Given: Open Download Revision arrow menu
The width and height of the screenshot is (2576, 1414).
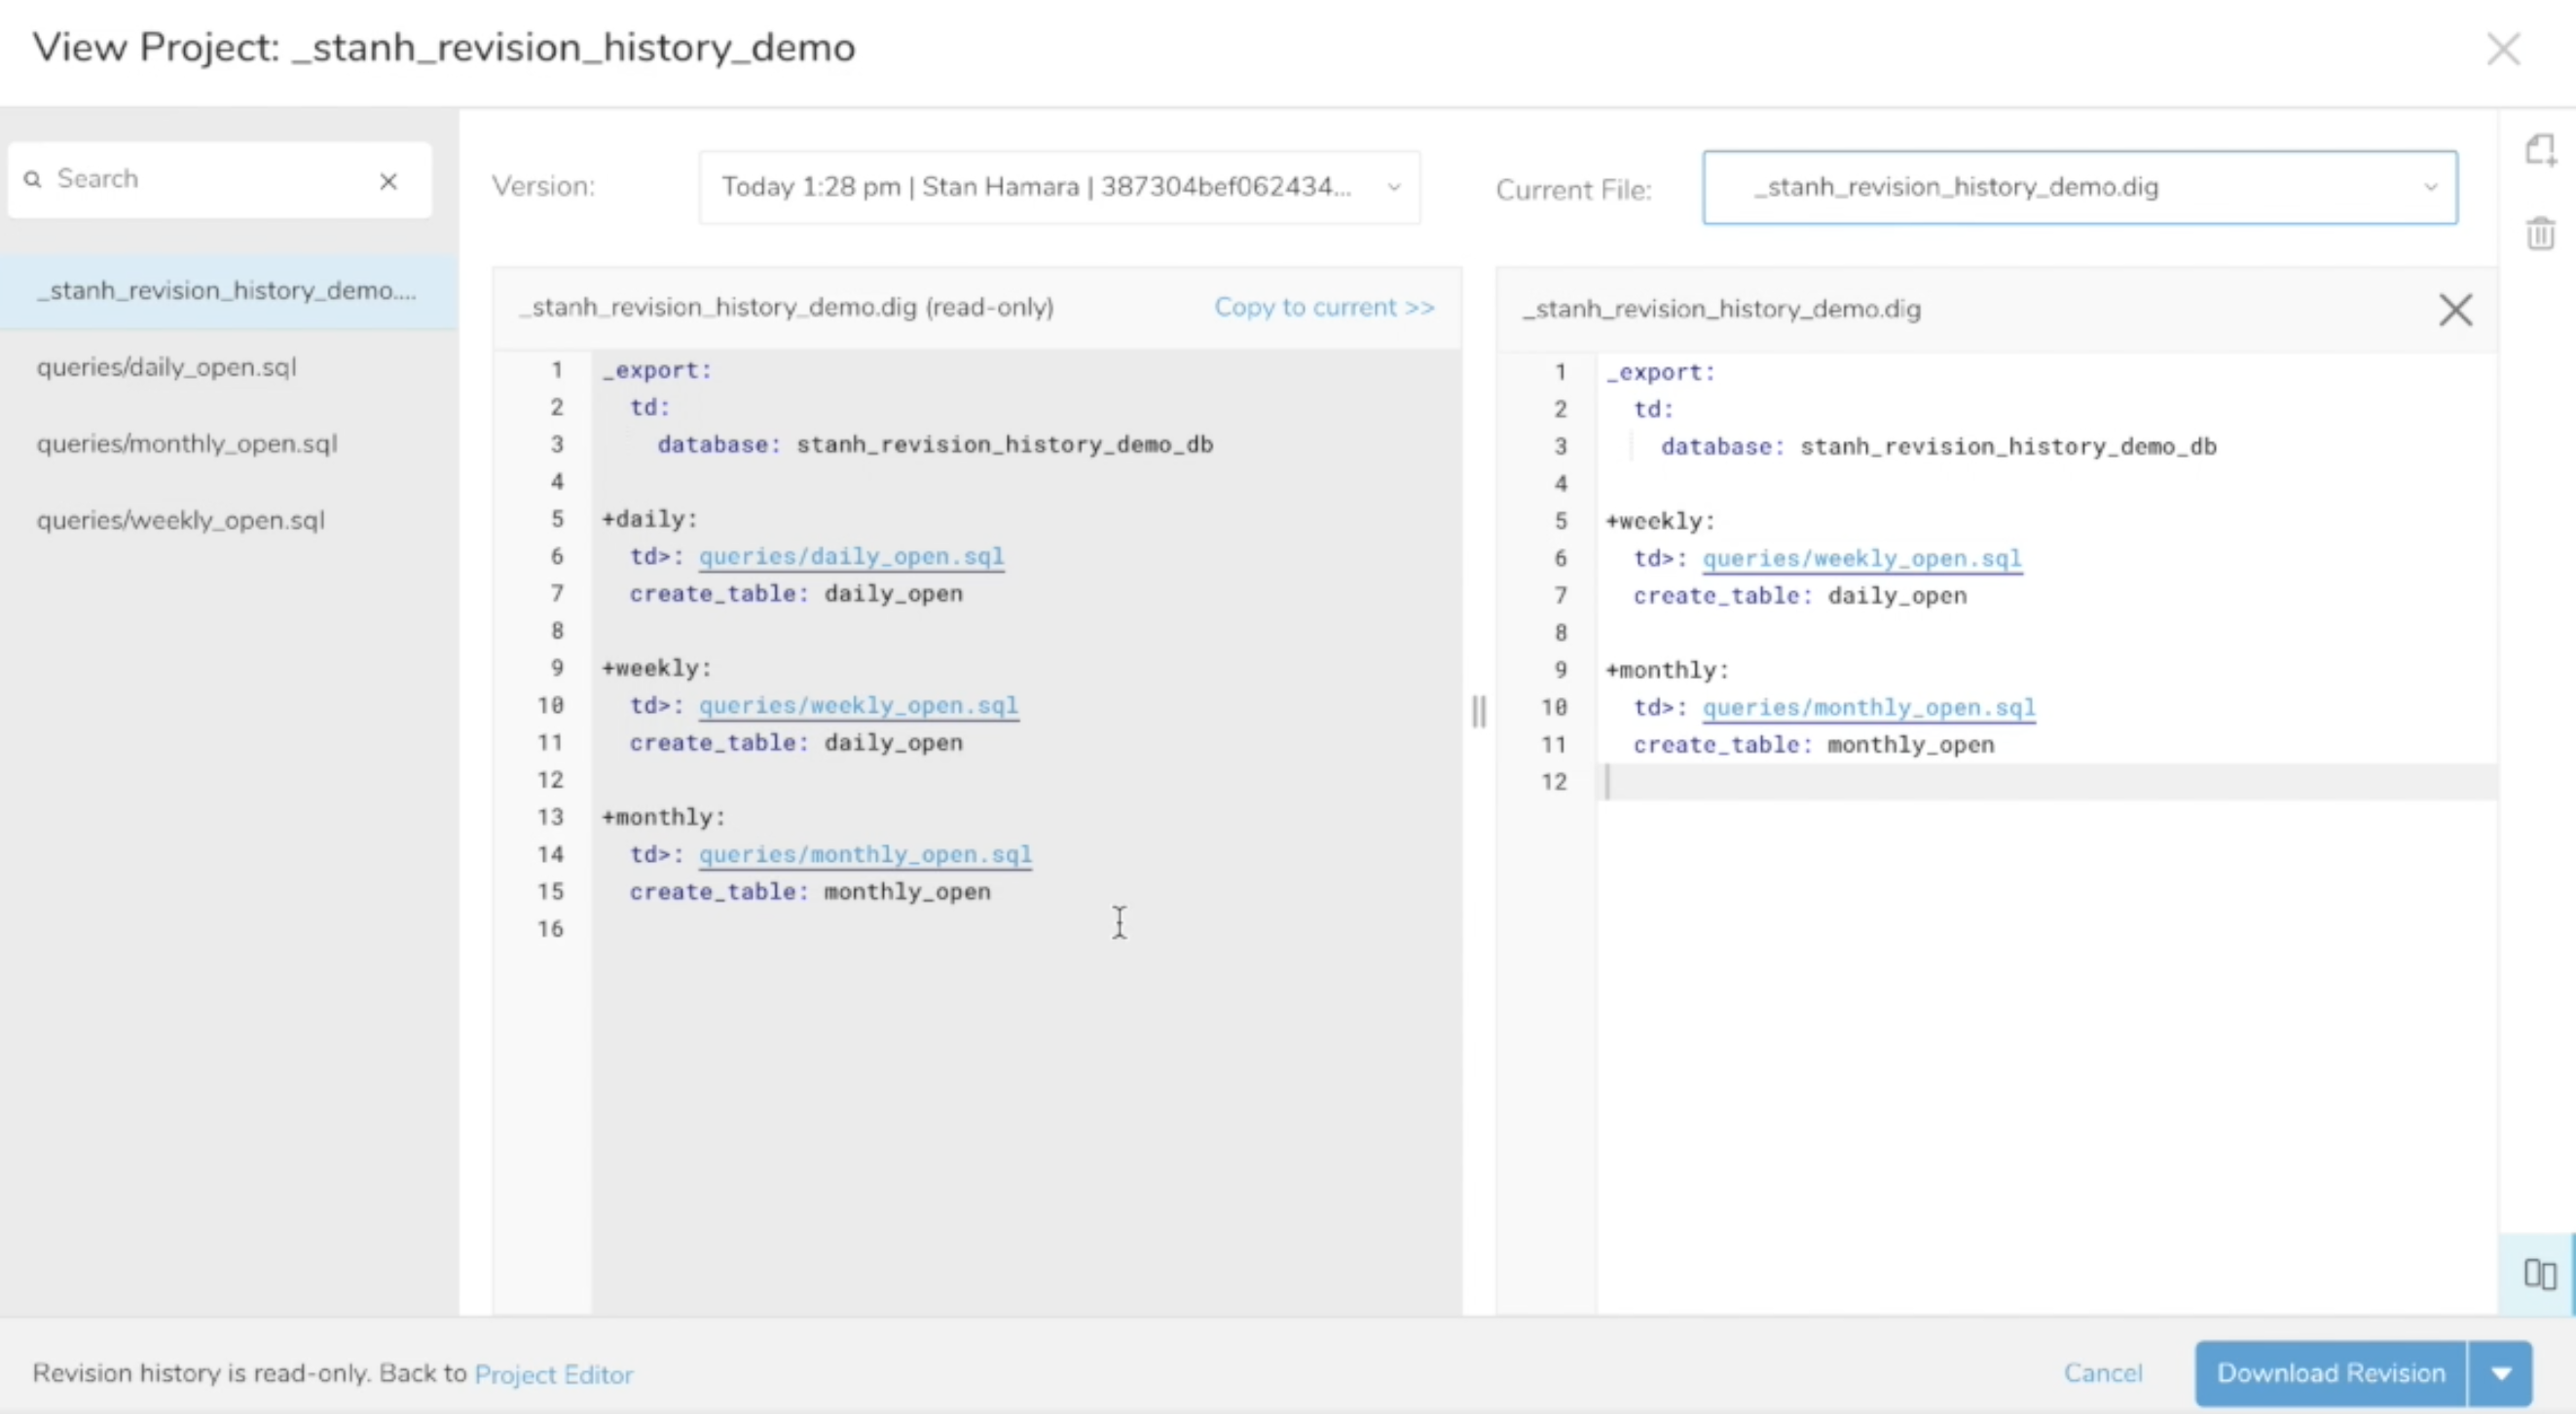Looking at the screenshot, I should pyautogui.click(x=2501, y=1373).
